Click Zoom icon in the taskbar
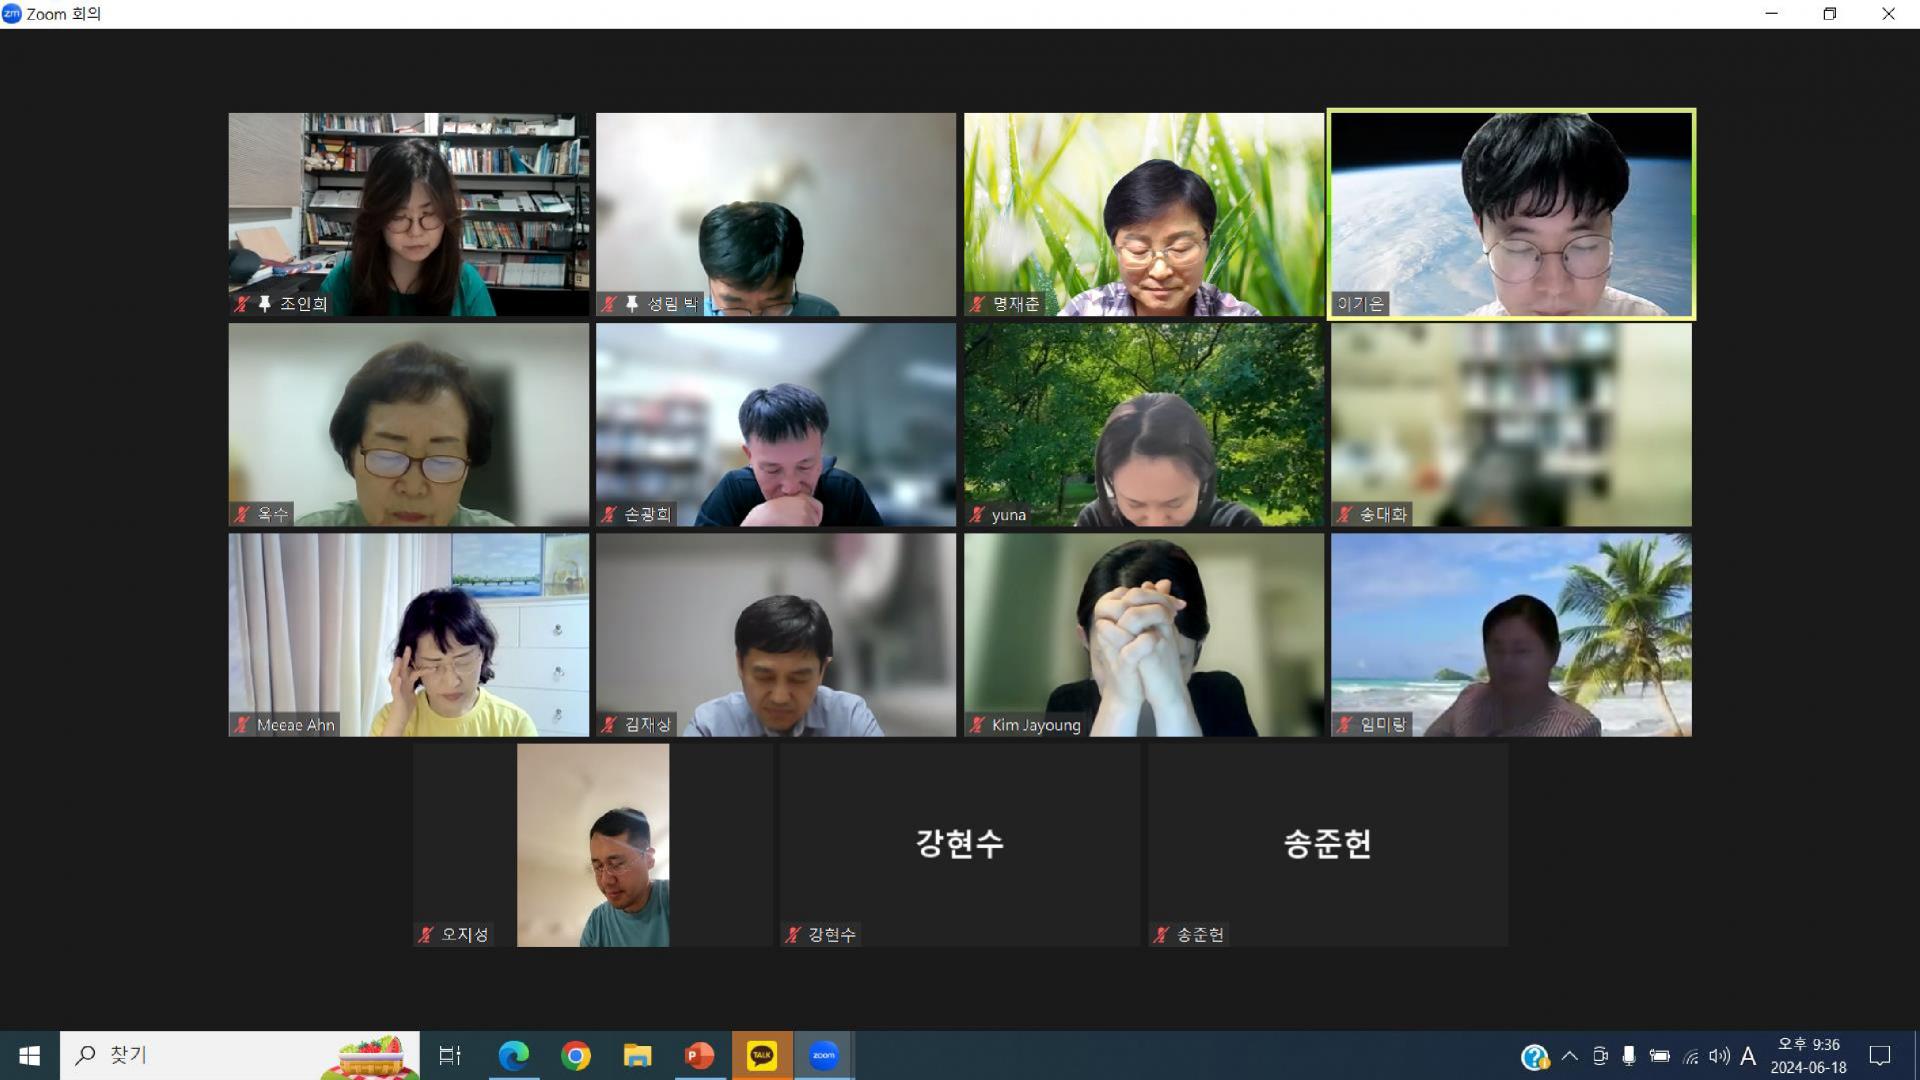The height and width of the screenshot is (1080, 1920). point(824,1055)
